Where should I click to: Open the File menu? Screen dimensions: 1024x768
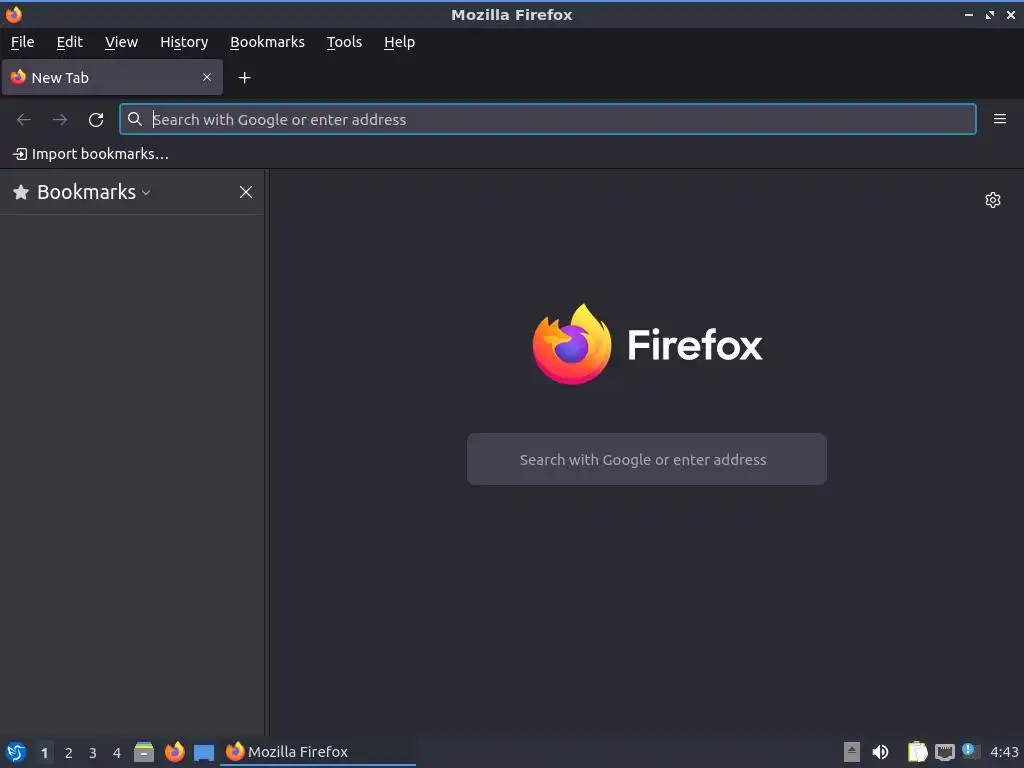tap(23, 42)
